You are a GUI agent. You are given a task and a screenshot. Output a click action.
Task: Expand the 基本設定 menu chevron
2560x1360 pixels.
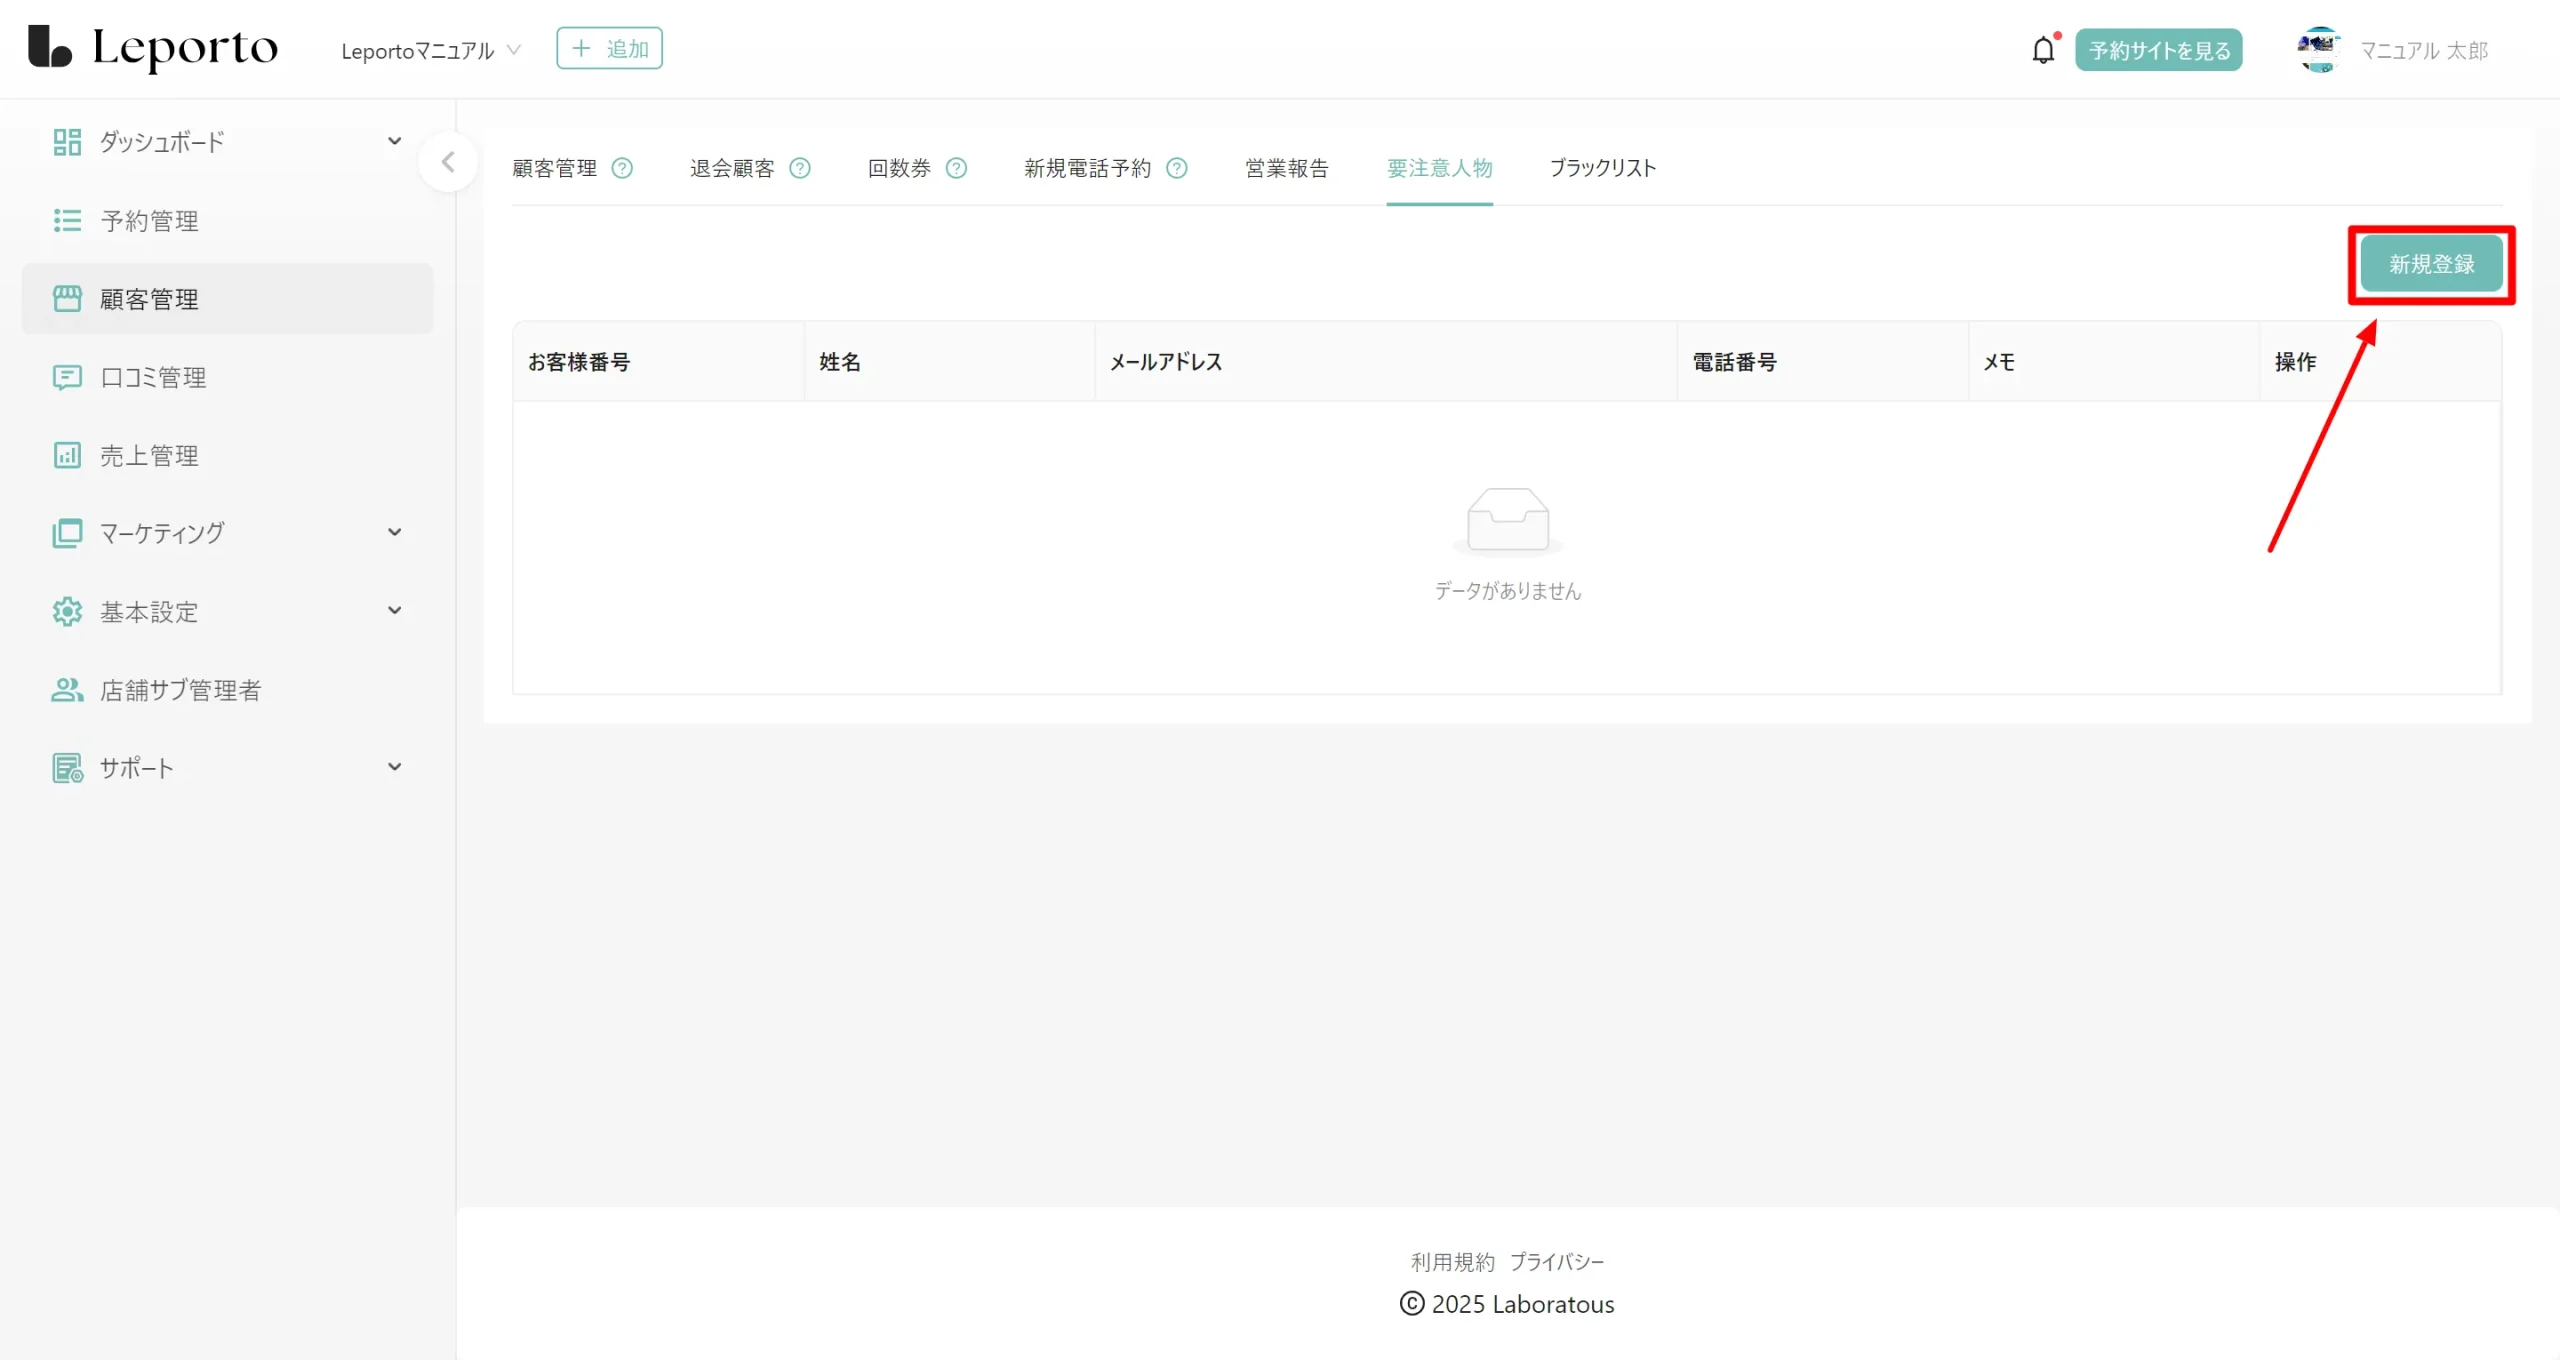point(395,610)
